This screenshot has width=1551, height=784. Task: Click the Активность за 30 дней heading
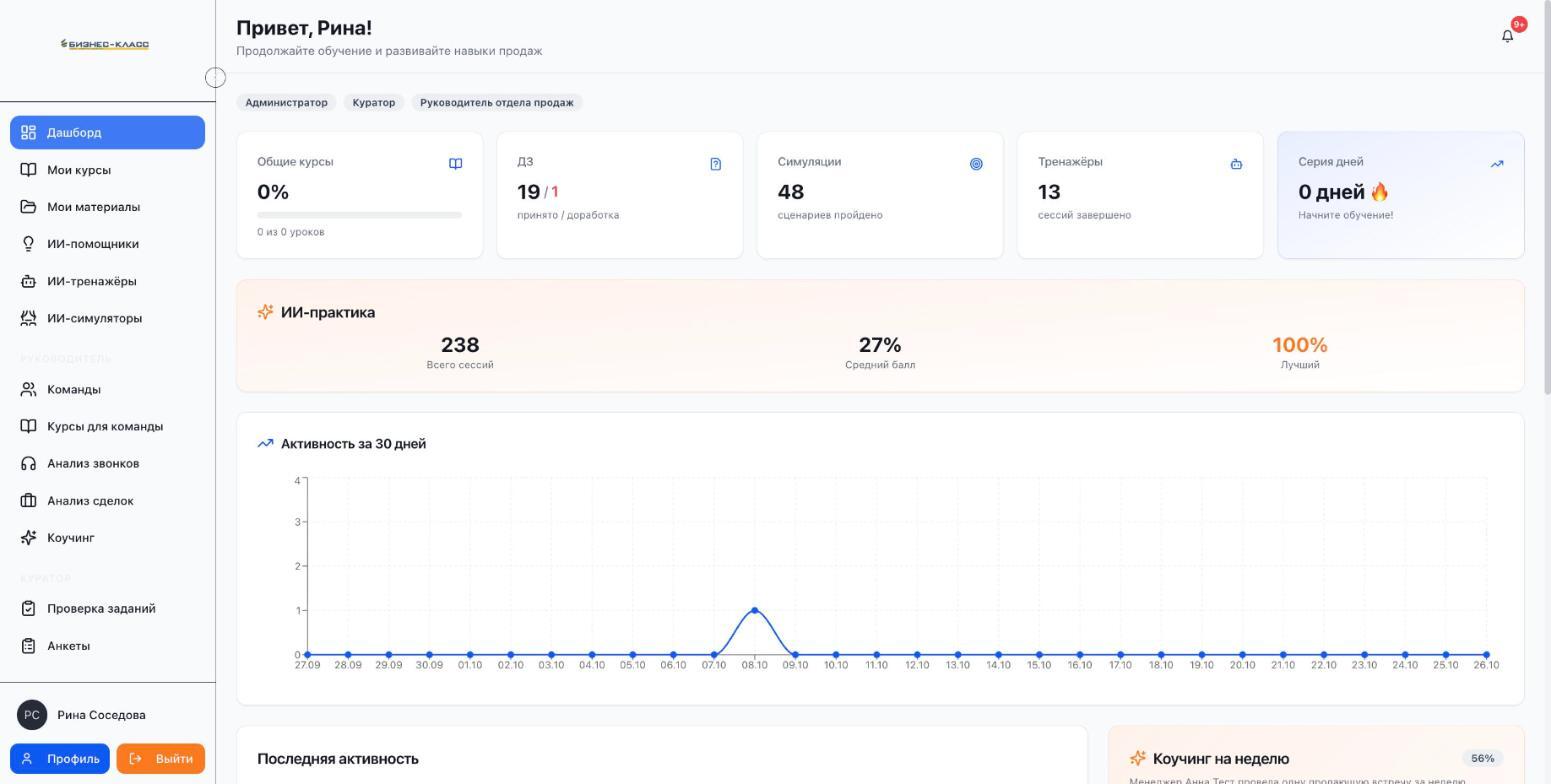coord(353,444)
